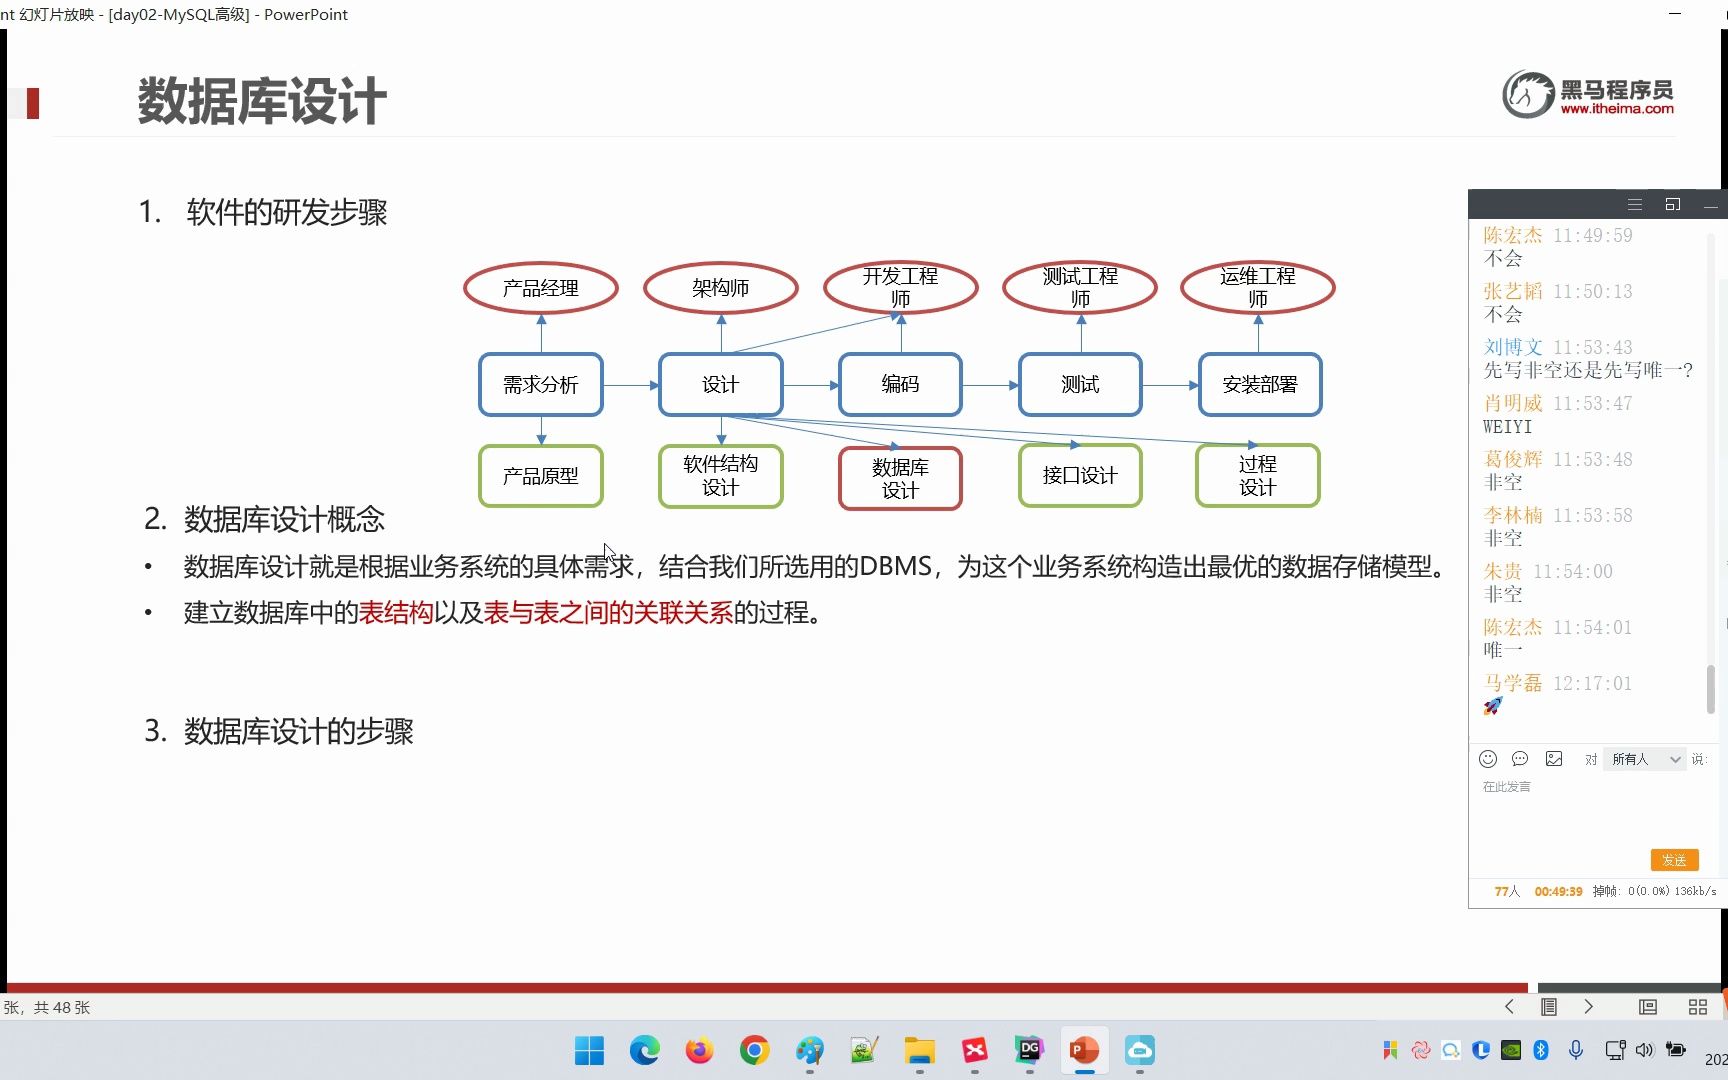This screenshot has width=1728, height=1080.
Task: Click the 测试 box in the diagram
Action: coord(1080,384)
